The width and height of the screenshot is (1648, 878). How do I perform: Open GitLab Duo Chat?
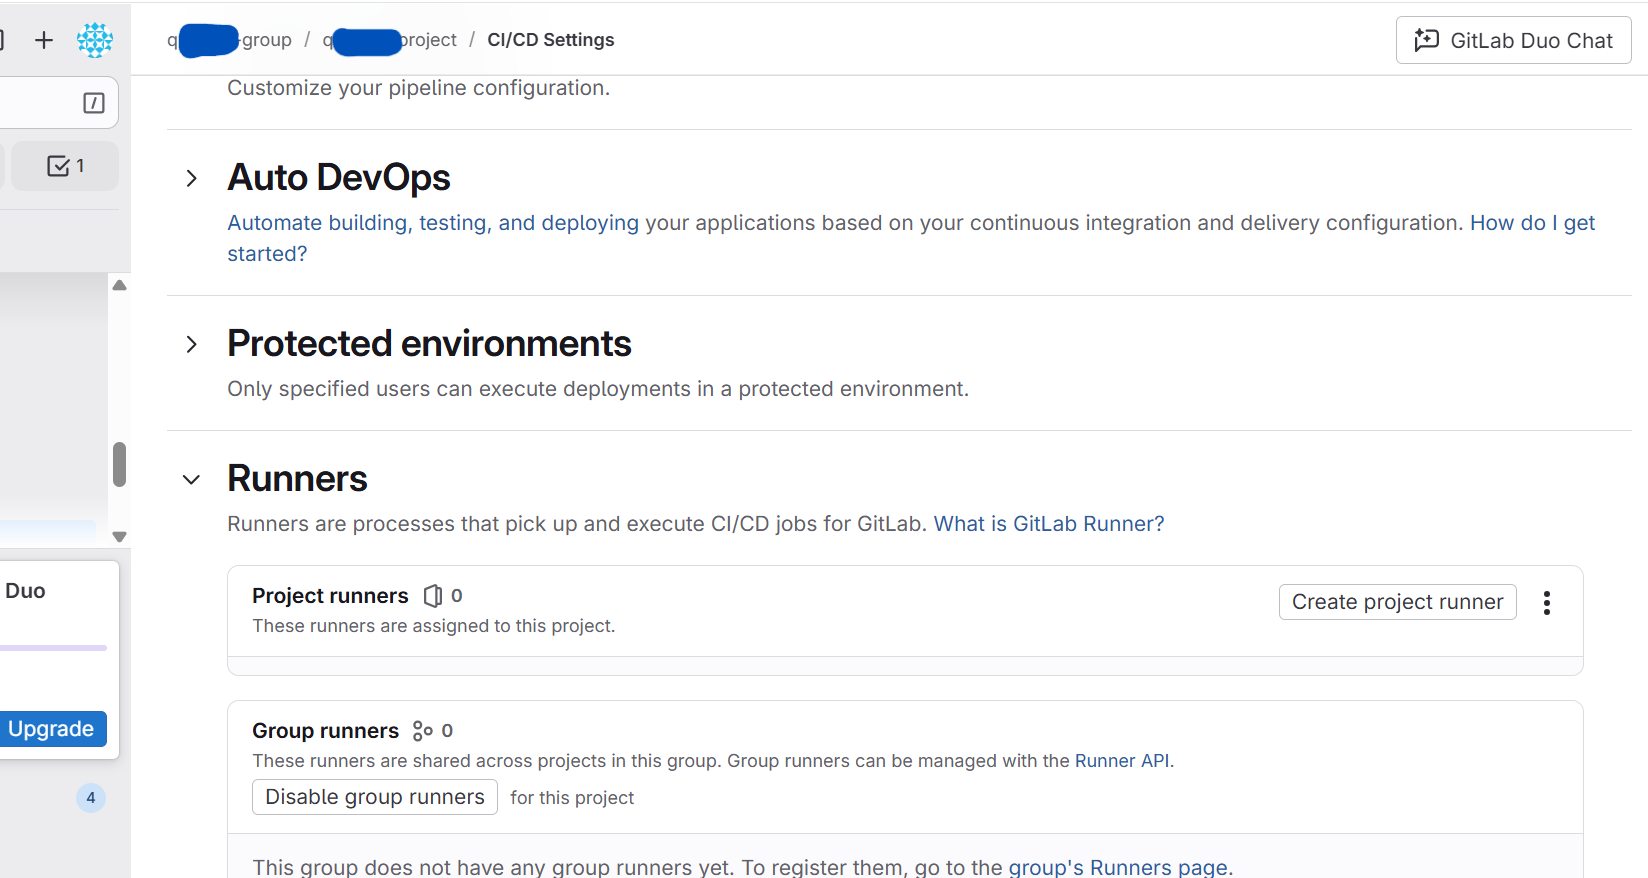(1512, 40)
